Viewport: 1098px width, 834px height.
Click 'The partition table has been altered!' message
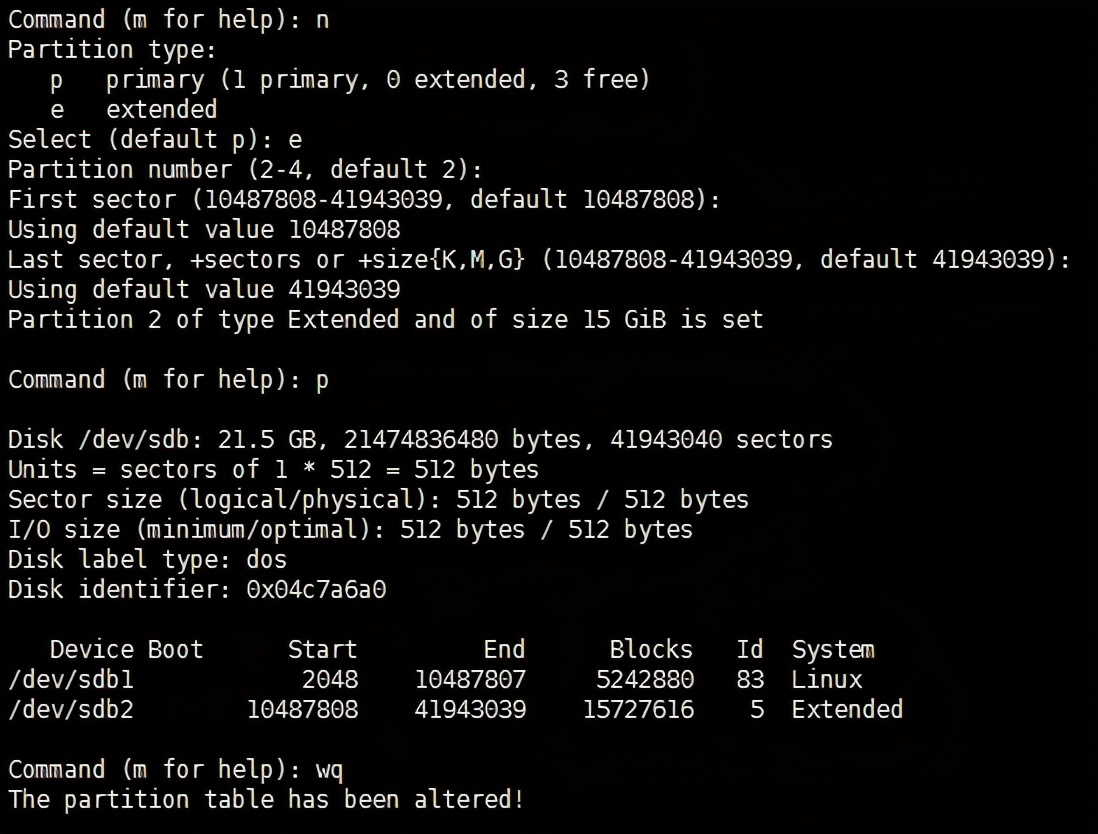pos(266,800)
